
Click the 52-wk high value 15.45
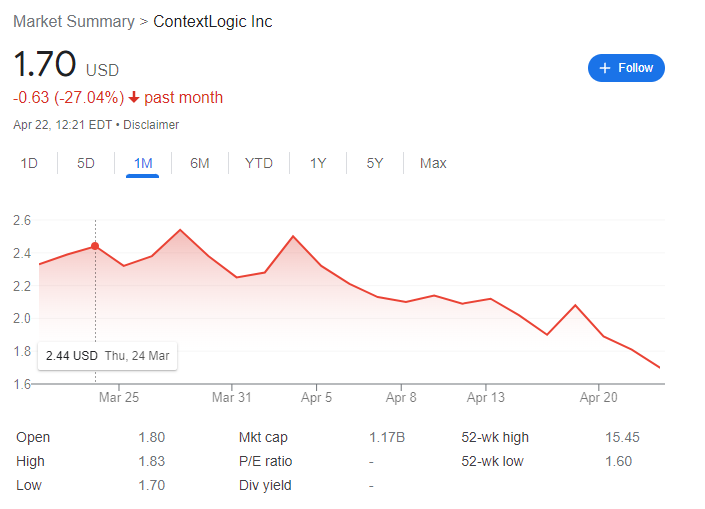tap(623, 437)
